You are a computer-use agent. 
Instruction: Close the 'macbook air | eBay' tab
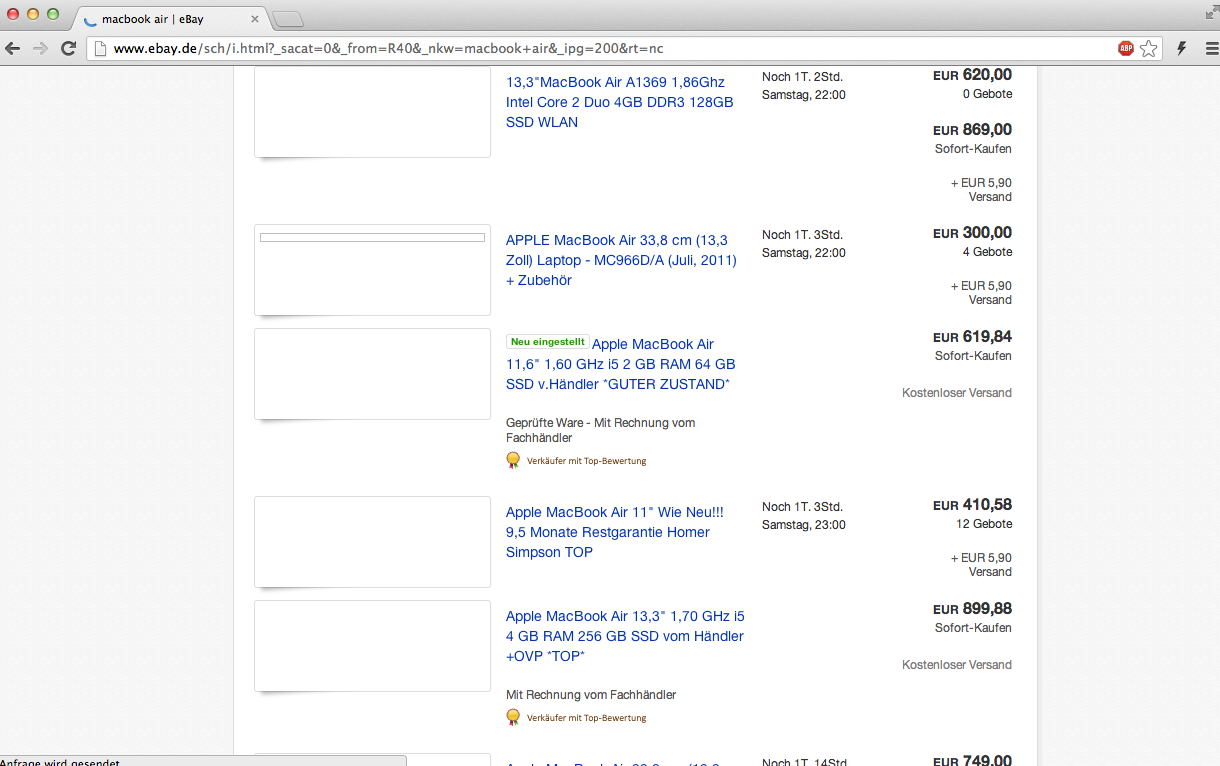(x=255, y=19)
